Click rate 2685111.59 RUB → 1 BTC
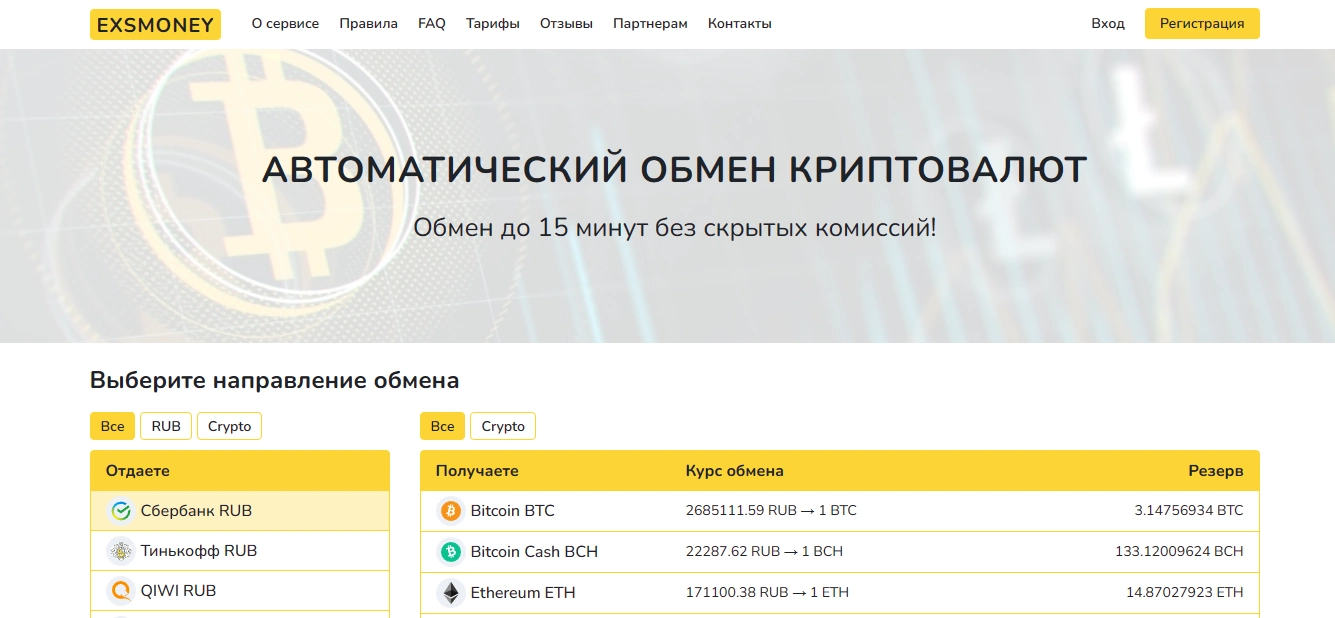The image size is (1335, 618). [x=771, y=511]
